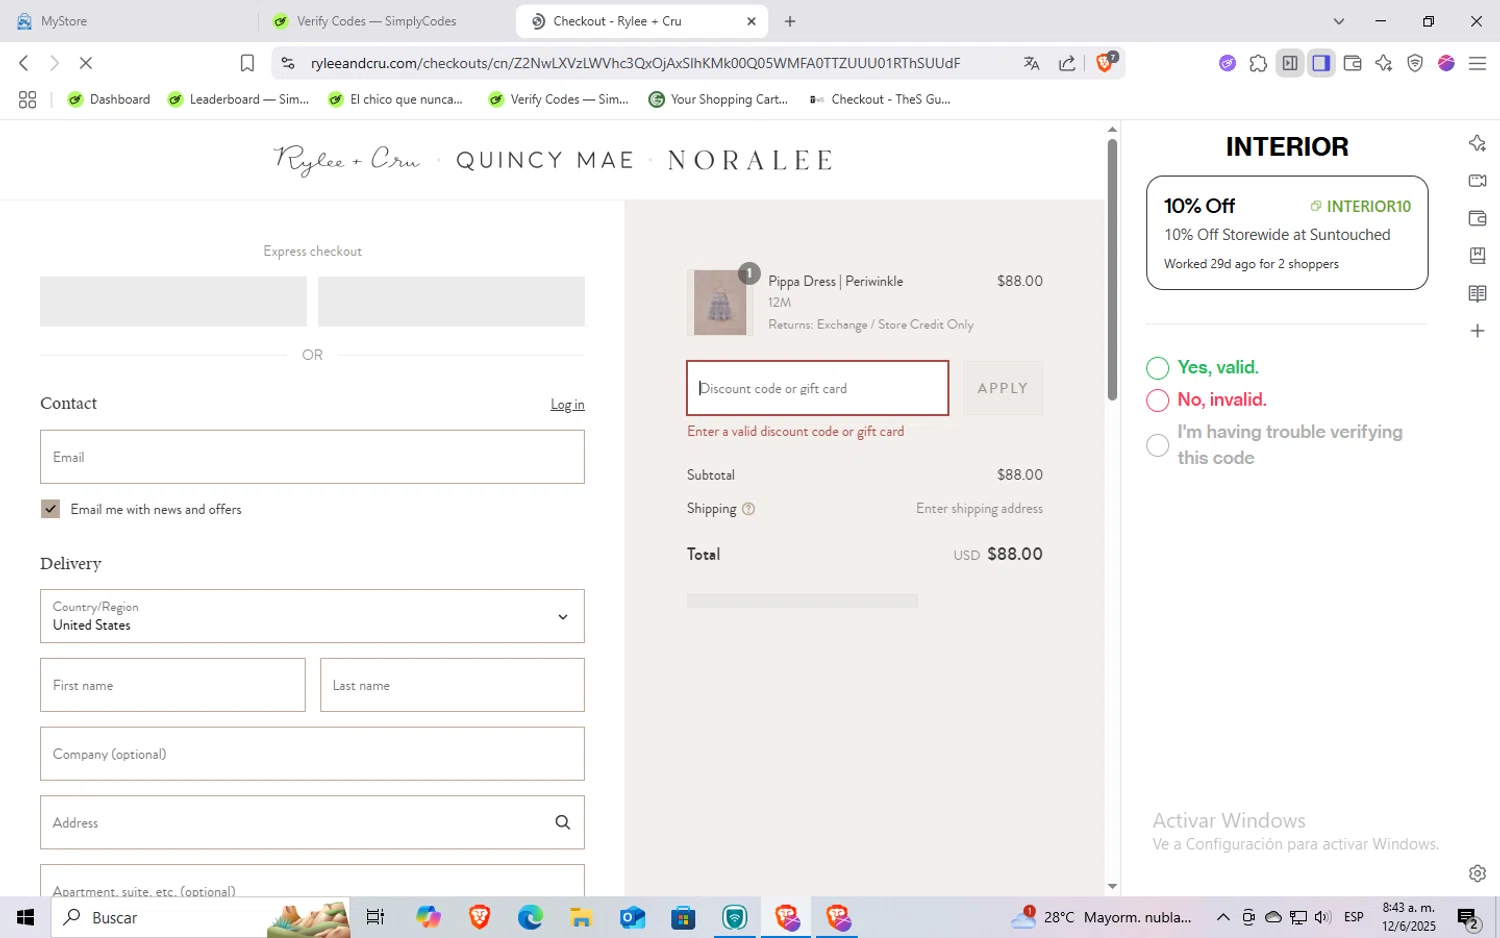Open Brave VPN shield icon
The image size is (1500, 938).
pyautogui.click(x=1415, y=63)
